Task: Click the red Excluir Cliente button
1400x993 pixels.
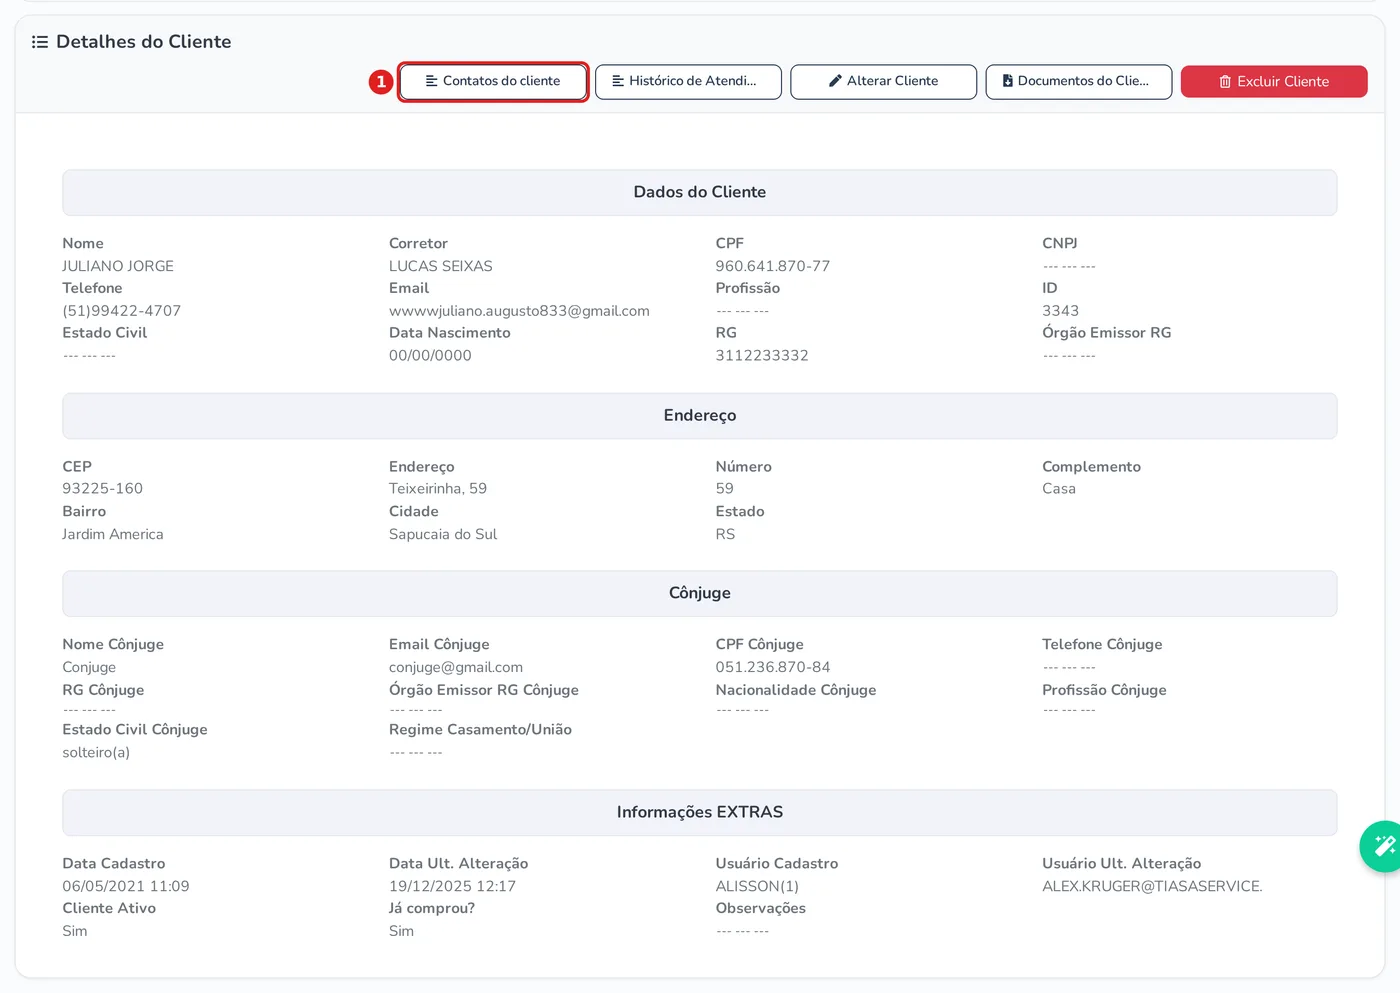Action: coord(1274,81)
